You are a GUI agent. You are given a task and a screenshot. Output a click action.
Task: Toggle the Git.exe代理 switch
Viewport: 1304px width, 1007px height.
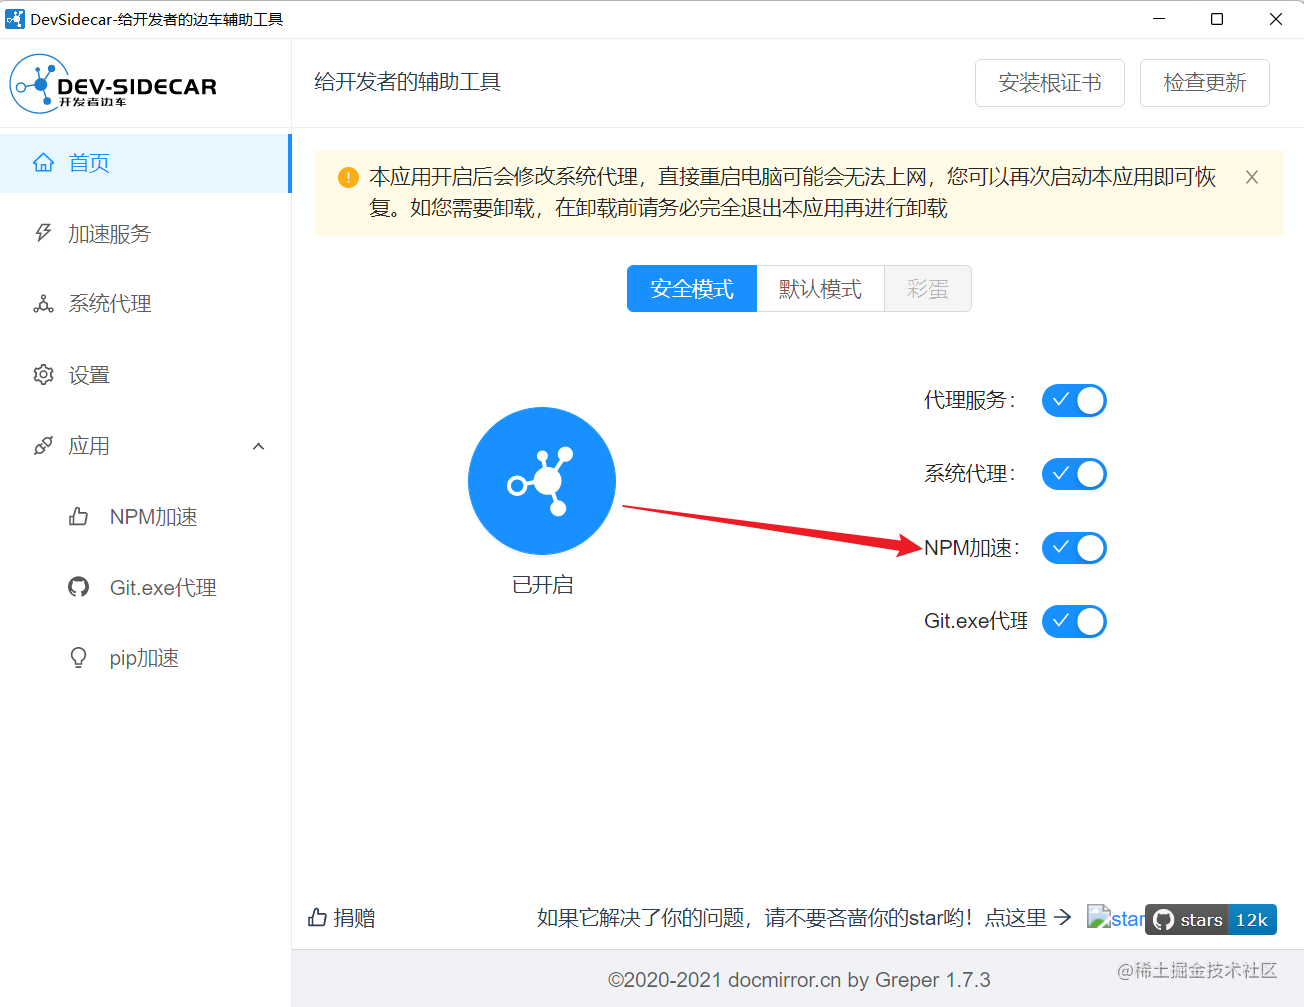pyautogui.click(x=1074, y=621)
